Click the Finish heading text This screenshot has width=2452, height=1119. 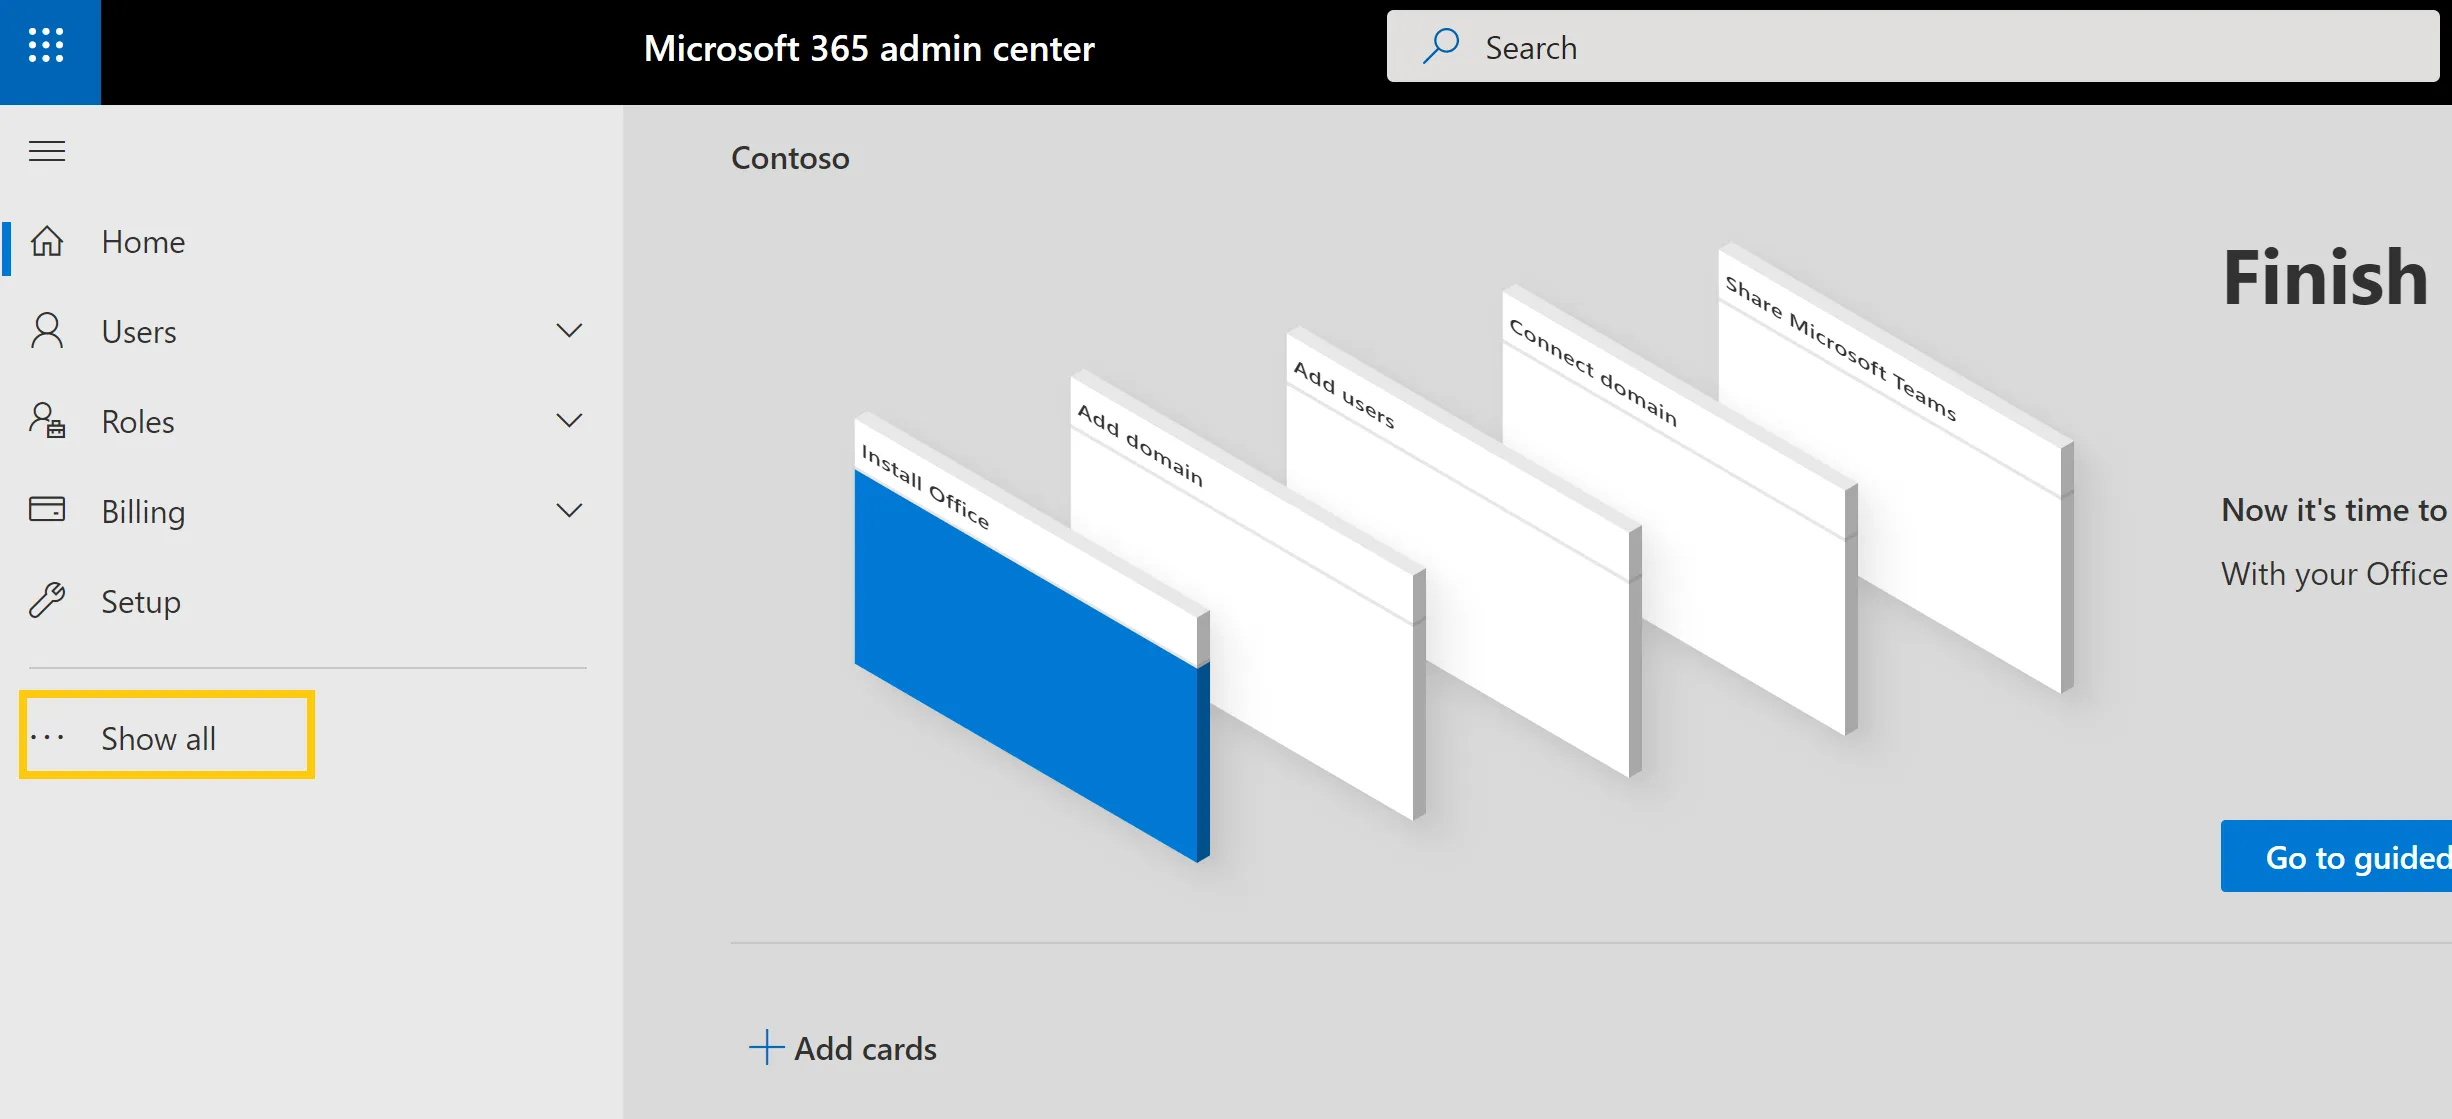(x=2326, y=277)
